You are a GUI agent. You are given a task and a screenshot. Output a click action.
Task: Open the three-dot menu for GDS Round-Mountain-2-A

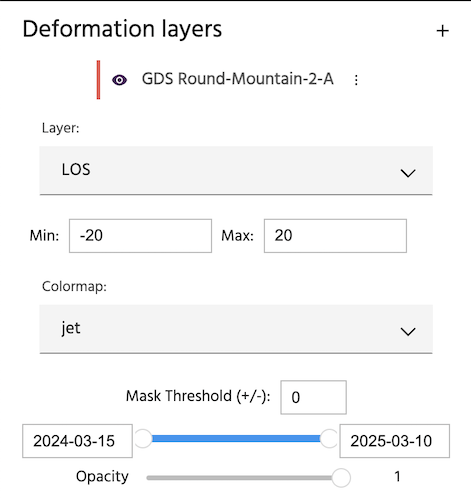point(356,80)
